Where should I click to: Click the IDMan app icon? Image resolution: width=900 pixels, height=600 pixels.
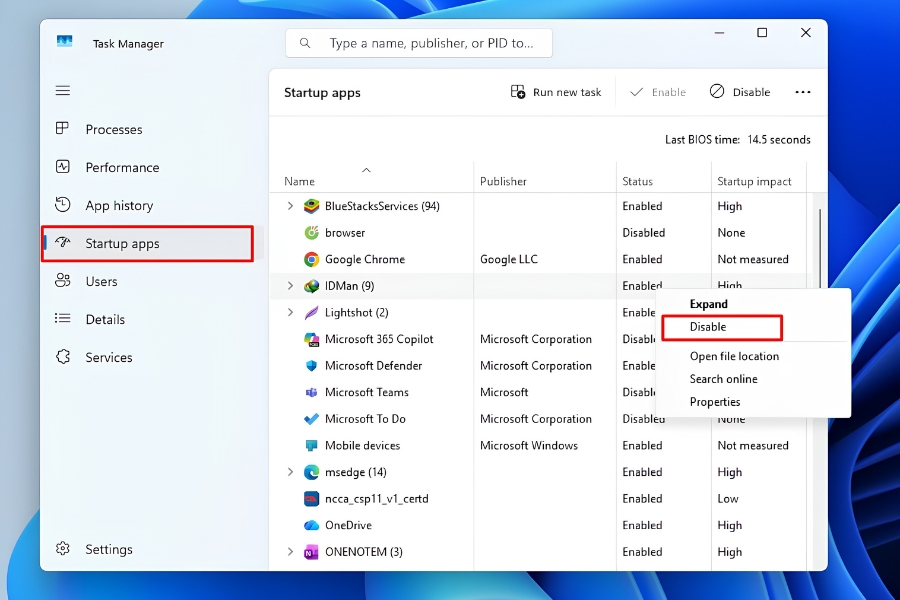point(311,286)
